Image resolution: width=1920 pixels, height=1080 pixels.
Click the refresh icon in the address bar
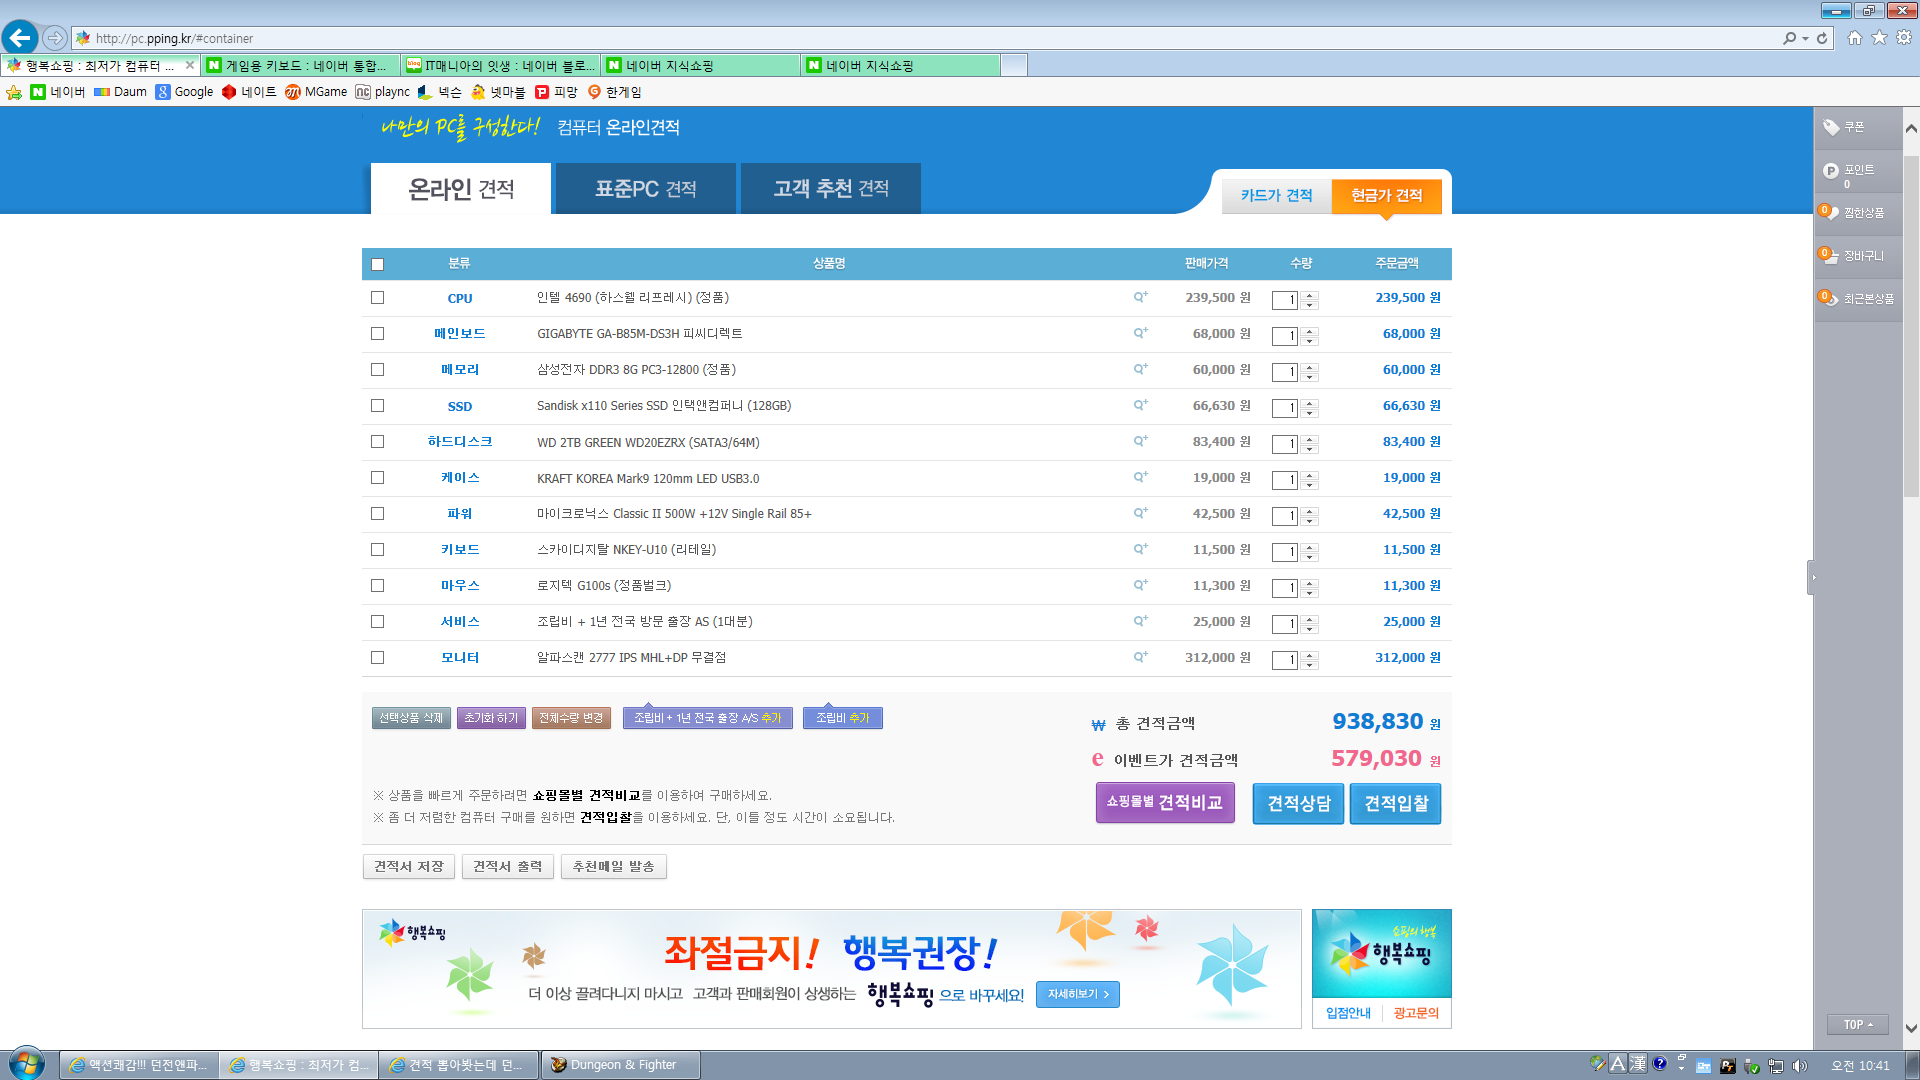click(1822, 38)
